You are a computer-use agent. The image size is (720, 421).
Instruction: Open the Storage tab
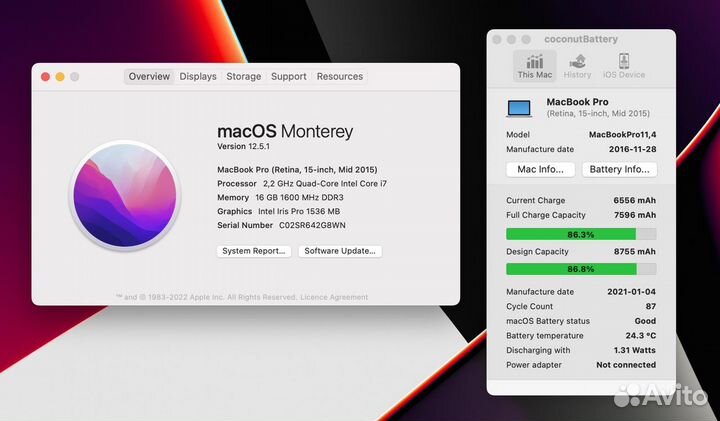[x=243, y=77]
